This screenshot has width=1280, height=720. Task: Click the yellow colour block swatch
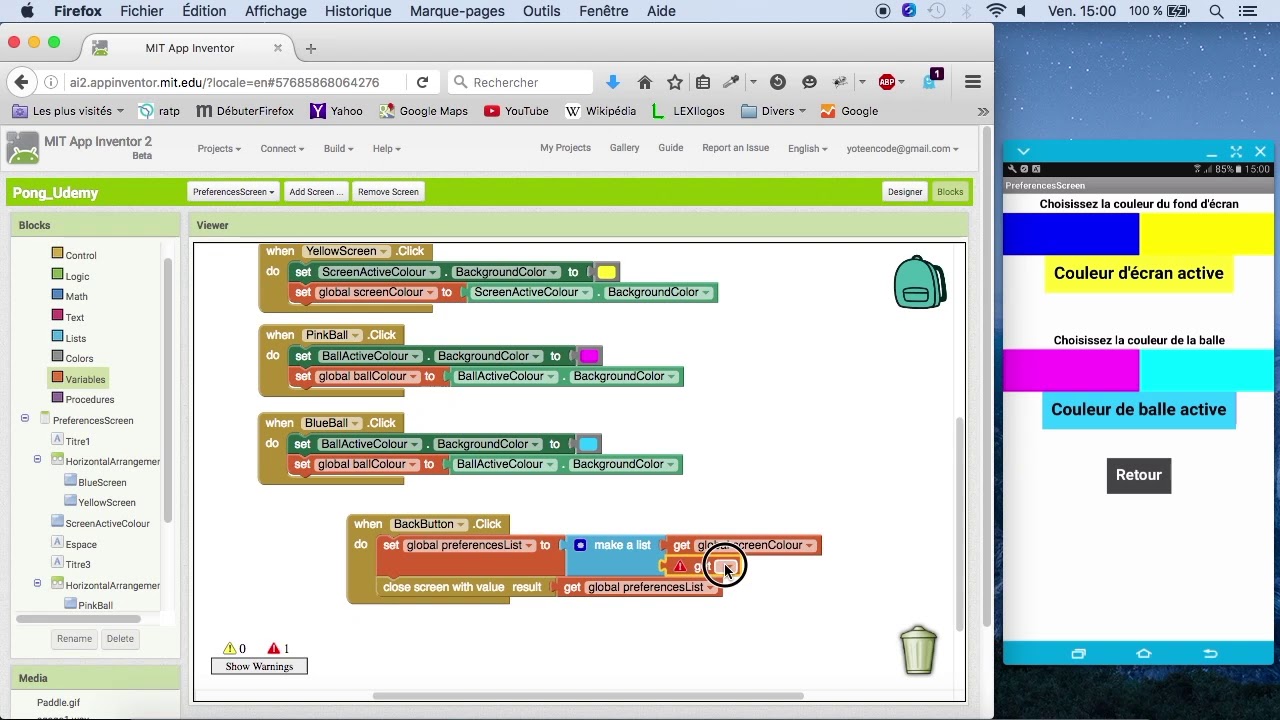[606, 272]
